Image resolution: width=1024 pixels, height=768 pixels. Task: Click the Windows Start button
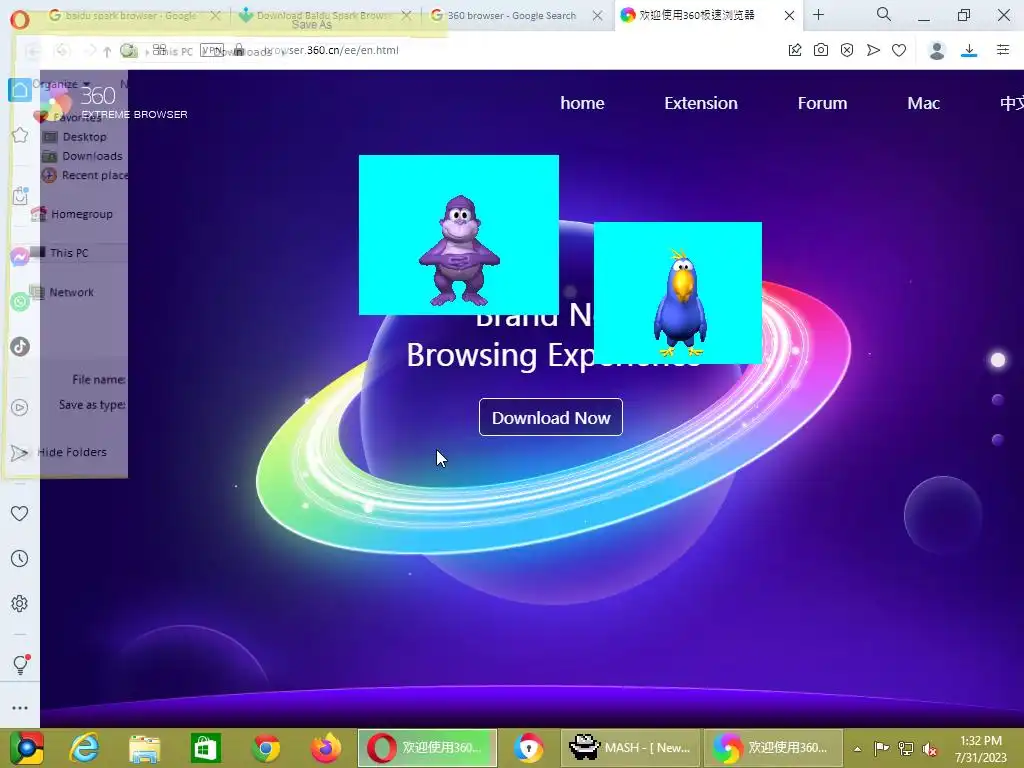pos(27,748)
